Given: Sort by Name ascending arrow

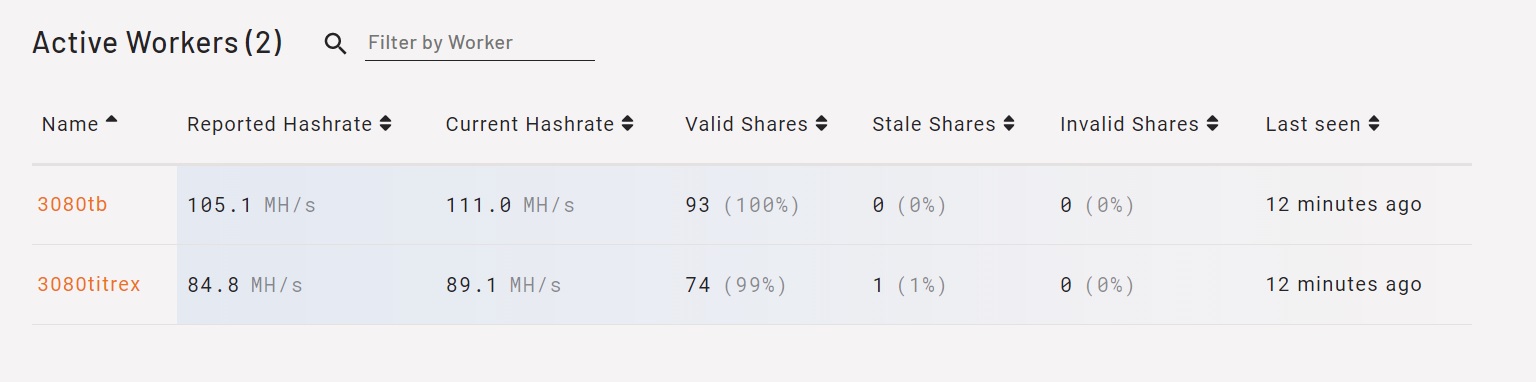Looking at the screenshot, I should click(111, 121).
